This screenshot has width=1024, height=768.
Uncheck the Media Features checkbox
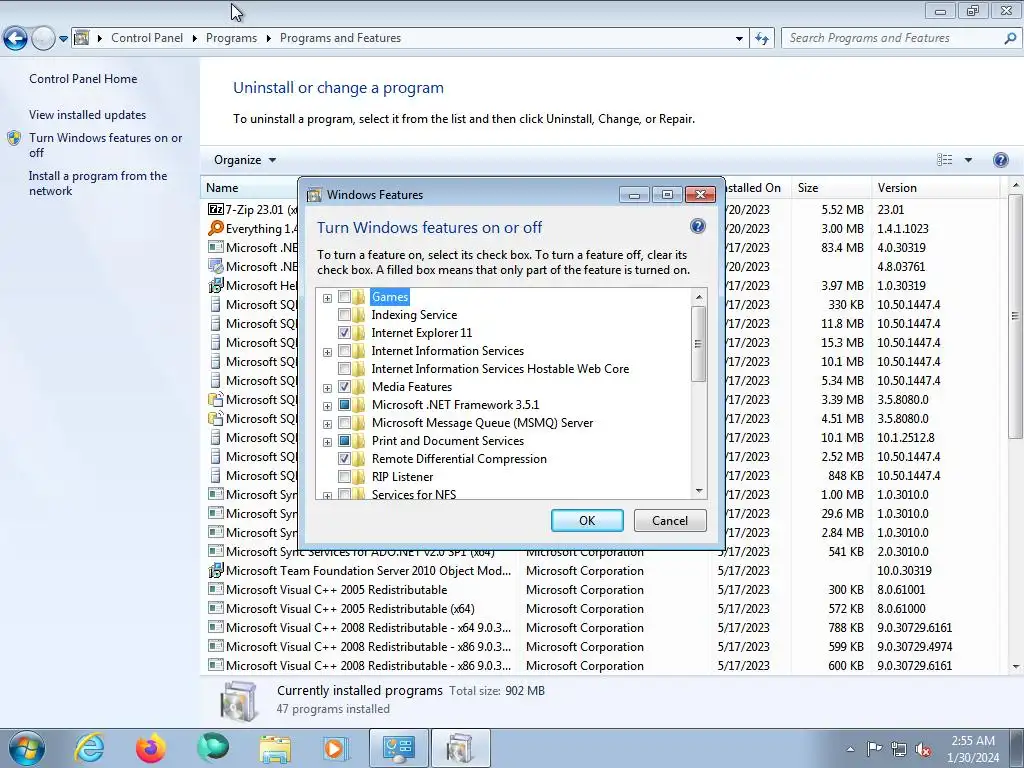tap(344, 387)
